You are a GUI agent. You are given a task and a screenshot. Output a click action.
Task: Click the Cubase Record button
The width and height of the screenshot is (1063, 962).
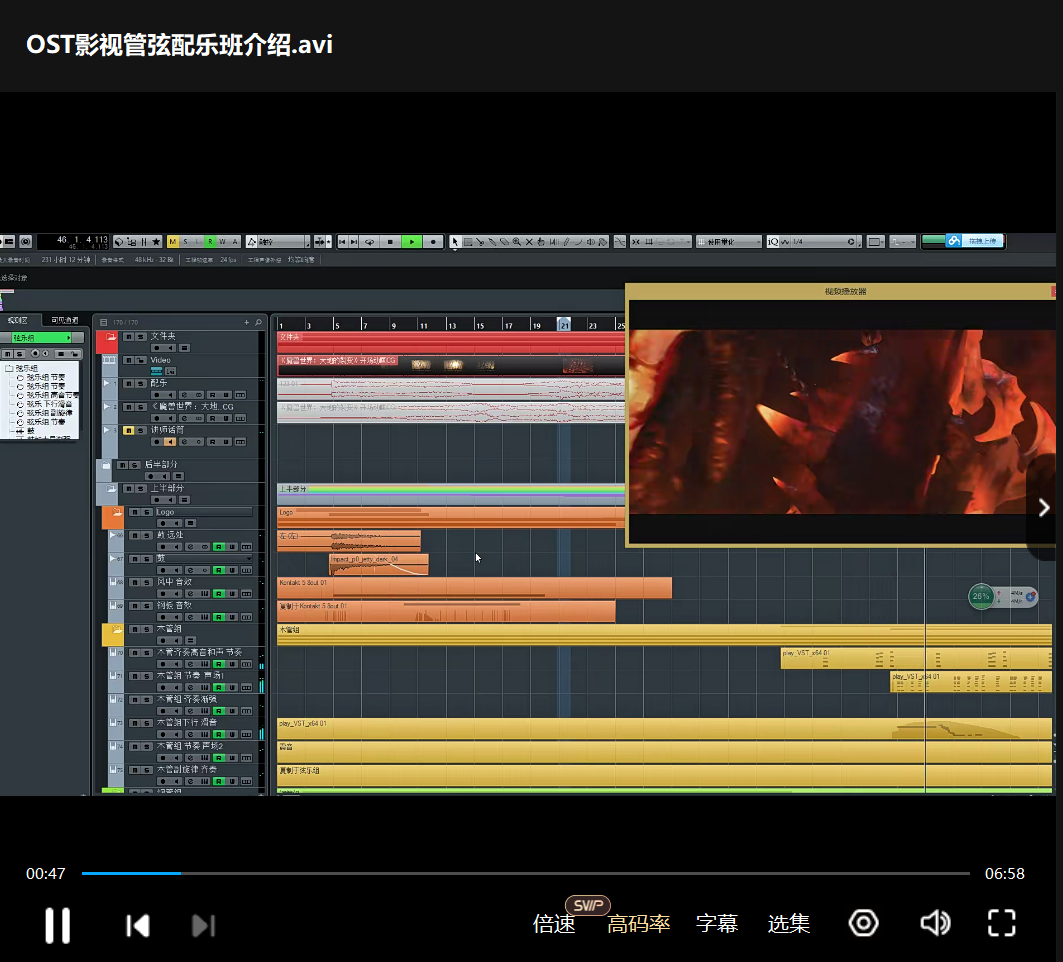[x=433, y=241]
